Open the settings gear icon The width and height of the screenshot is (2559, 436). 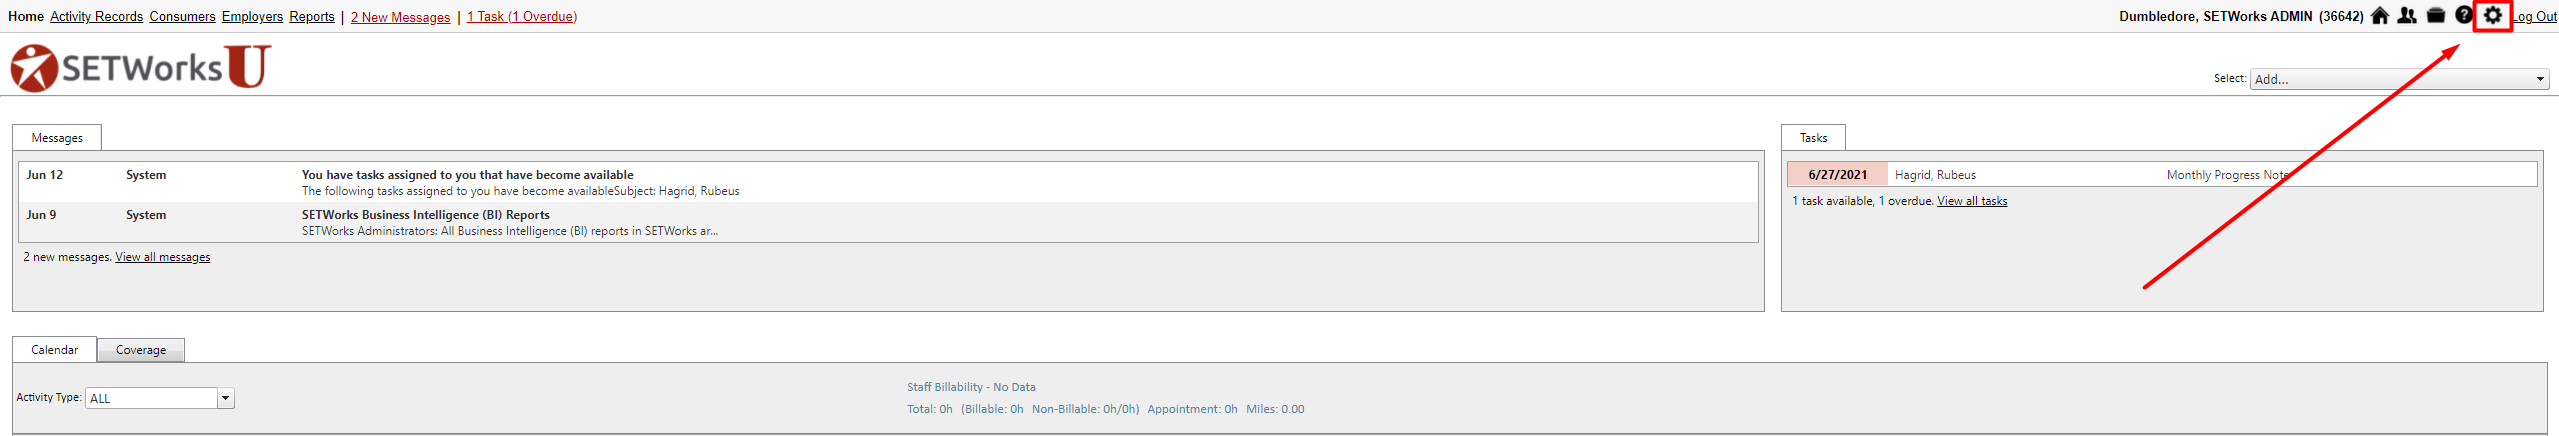(2493, 16)
